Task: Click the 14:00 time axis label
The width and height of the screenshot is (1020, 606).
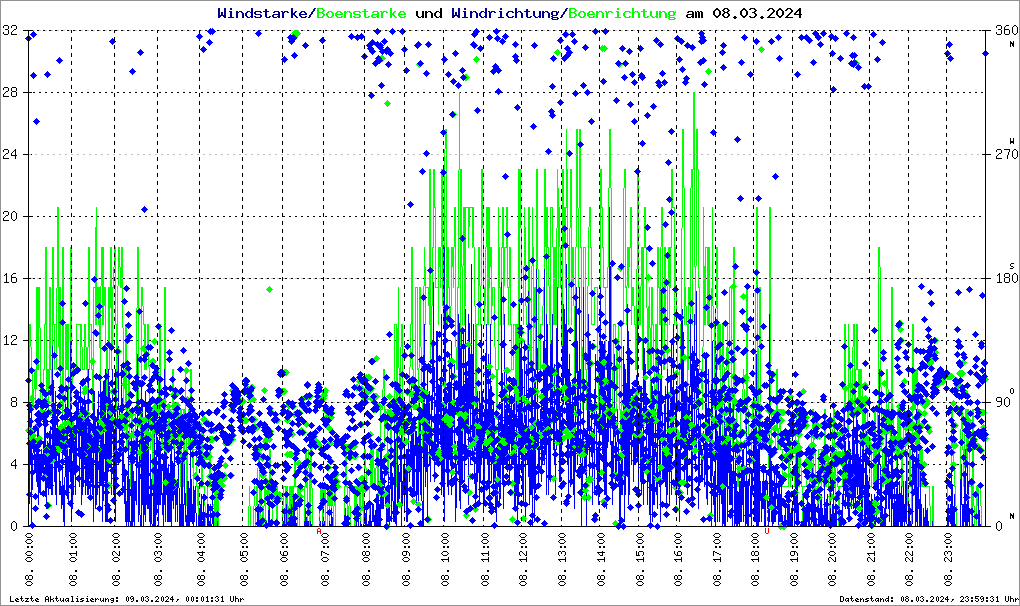Action: tap(601, 559)
